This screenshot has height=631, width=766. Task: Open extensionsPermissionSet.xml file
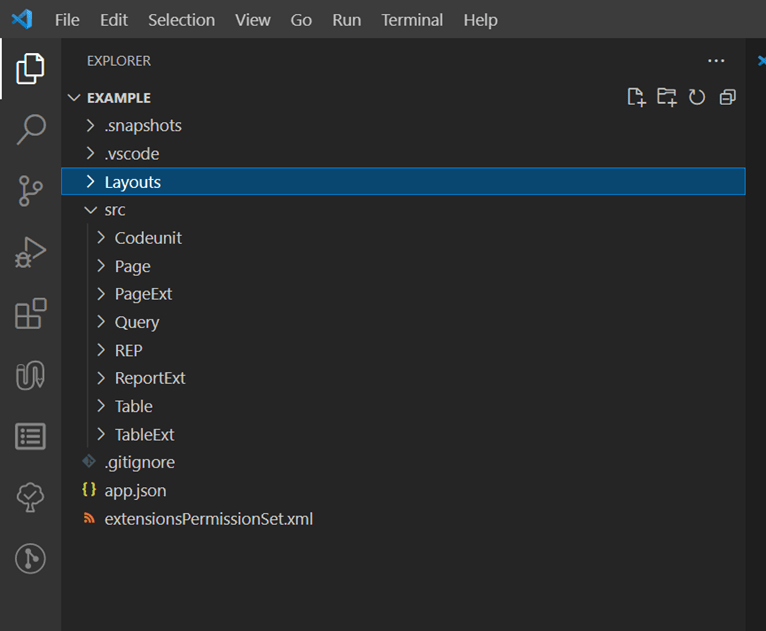click(x=208, y=519)
